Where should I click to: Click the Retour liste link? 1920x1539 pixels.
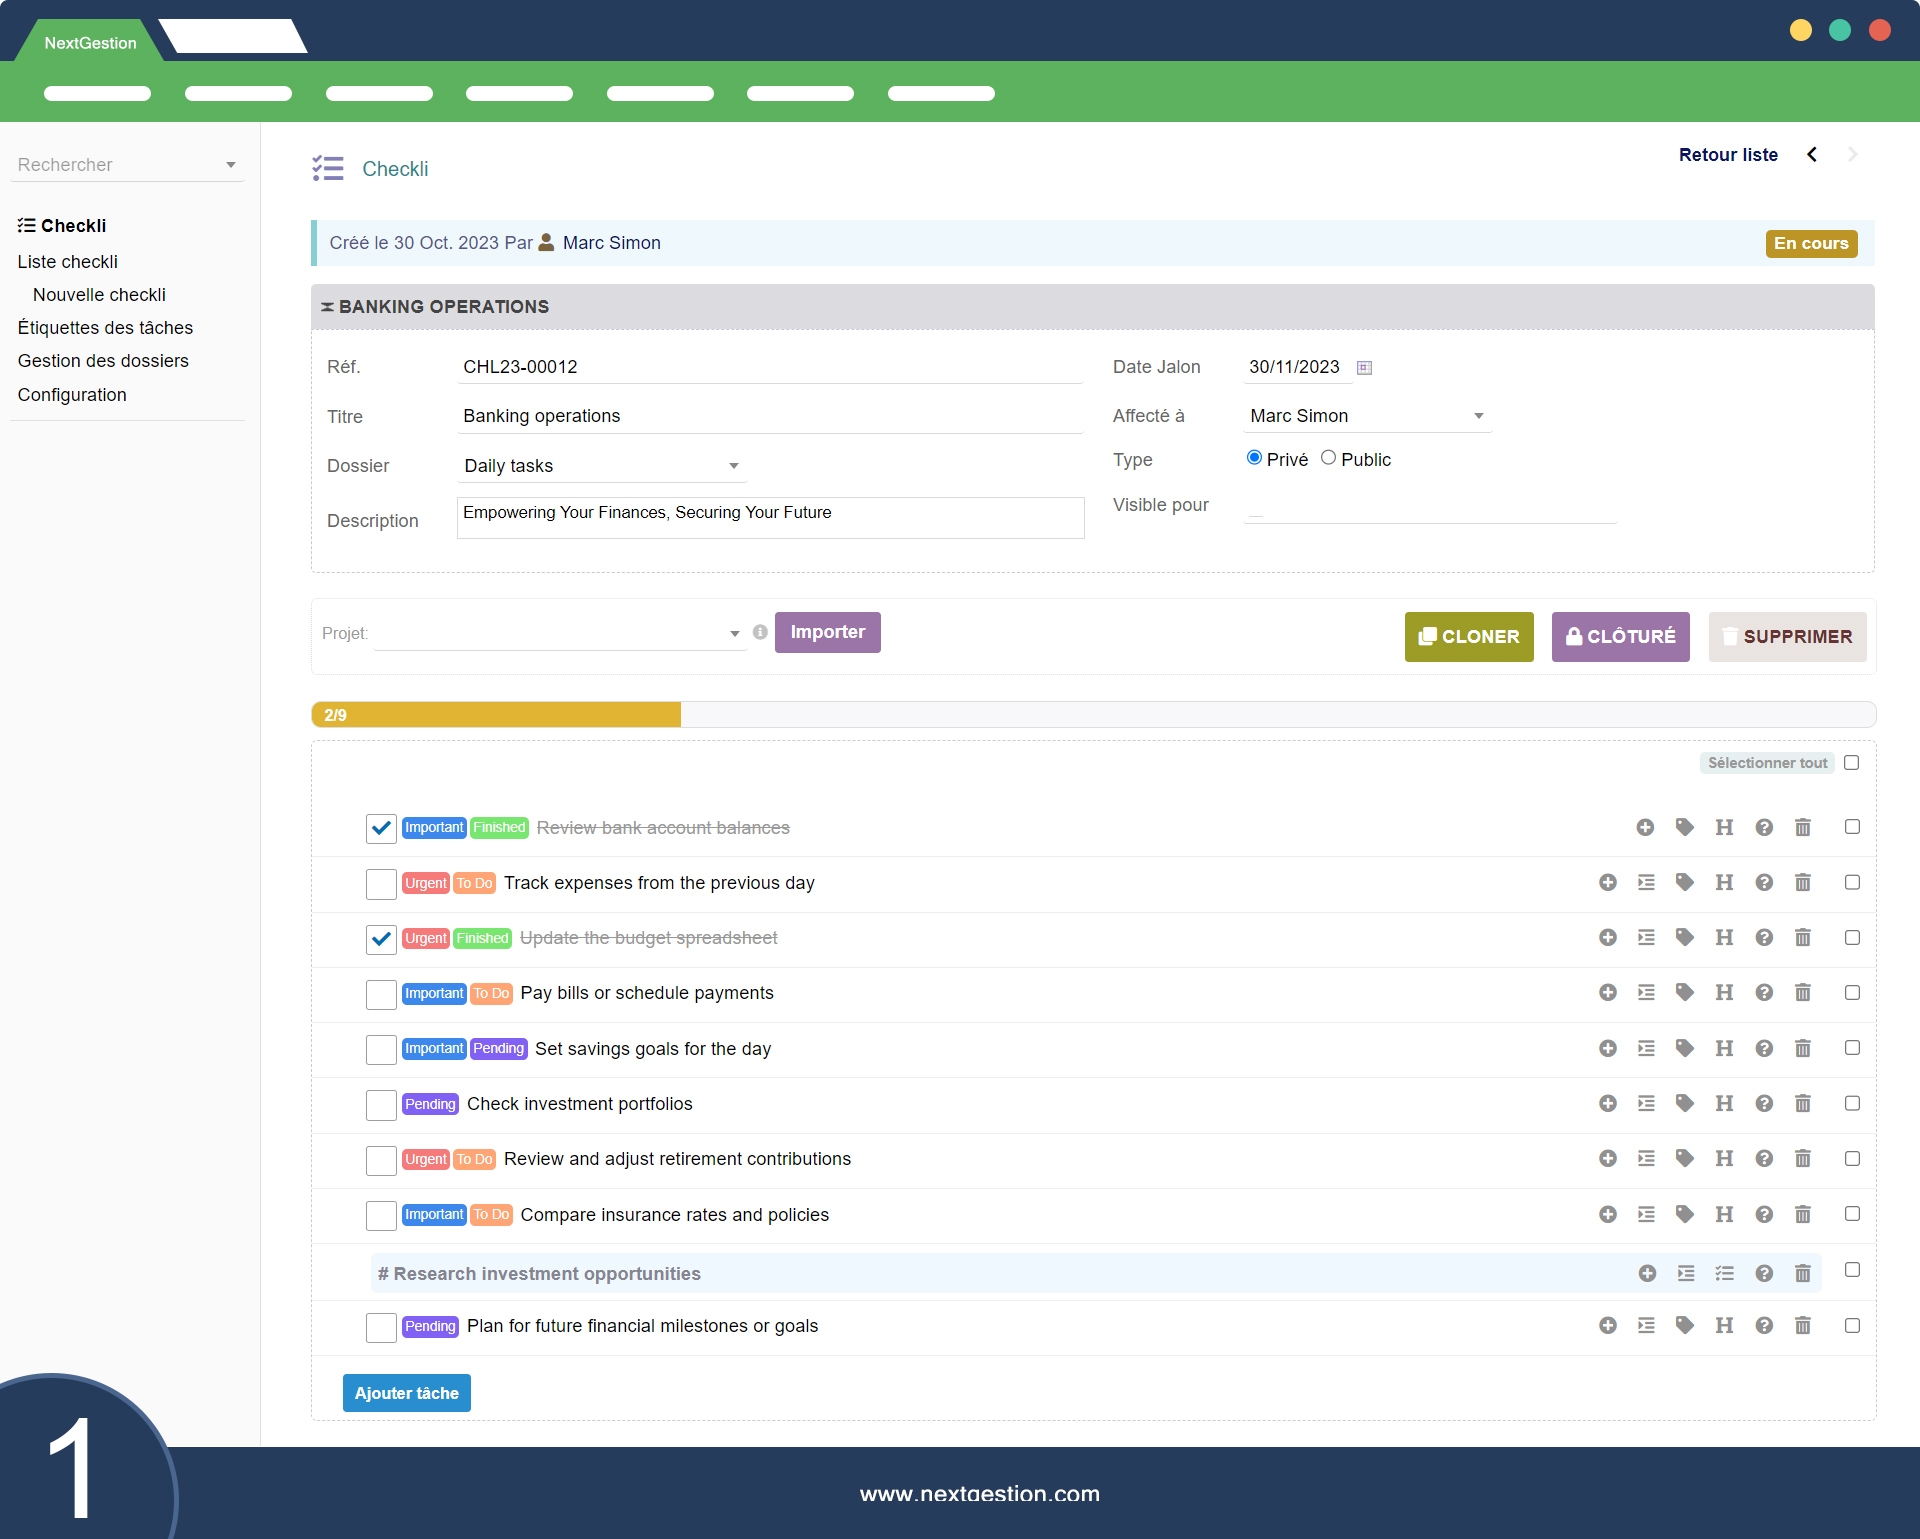coord(1727,155)
